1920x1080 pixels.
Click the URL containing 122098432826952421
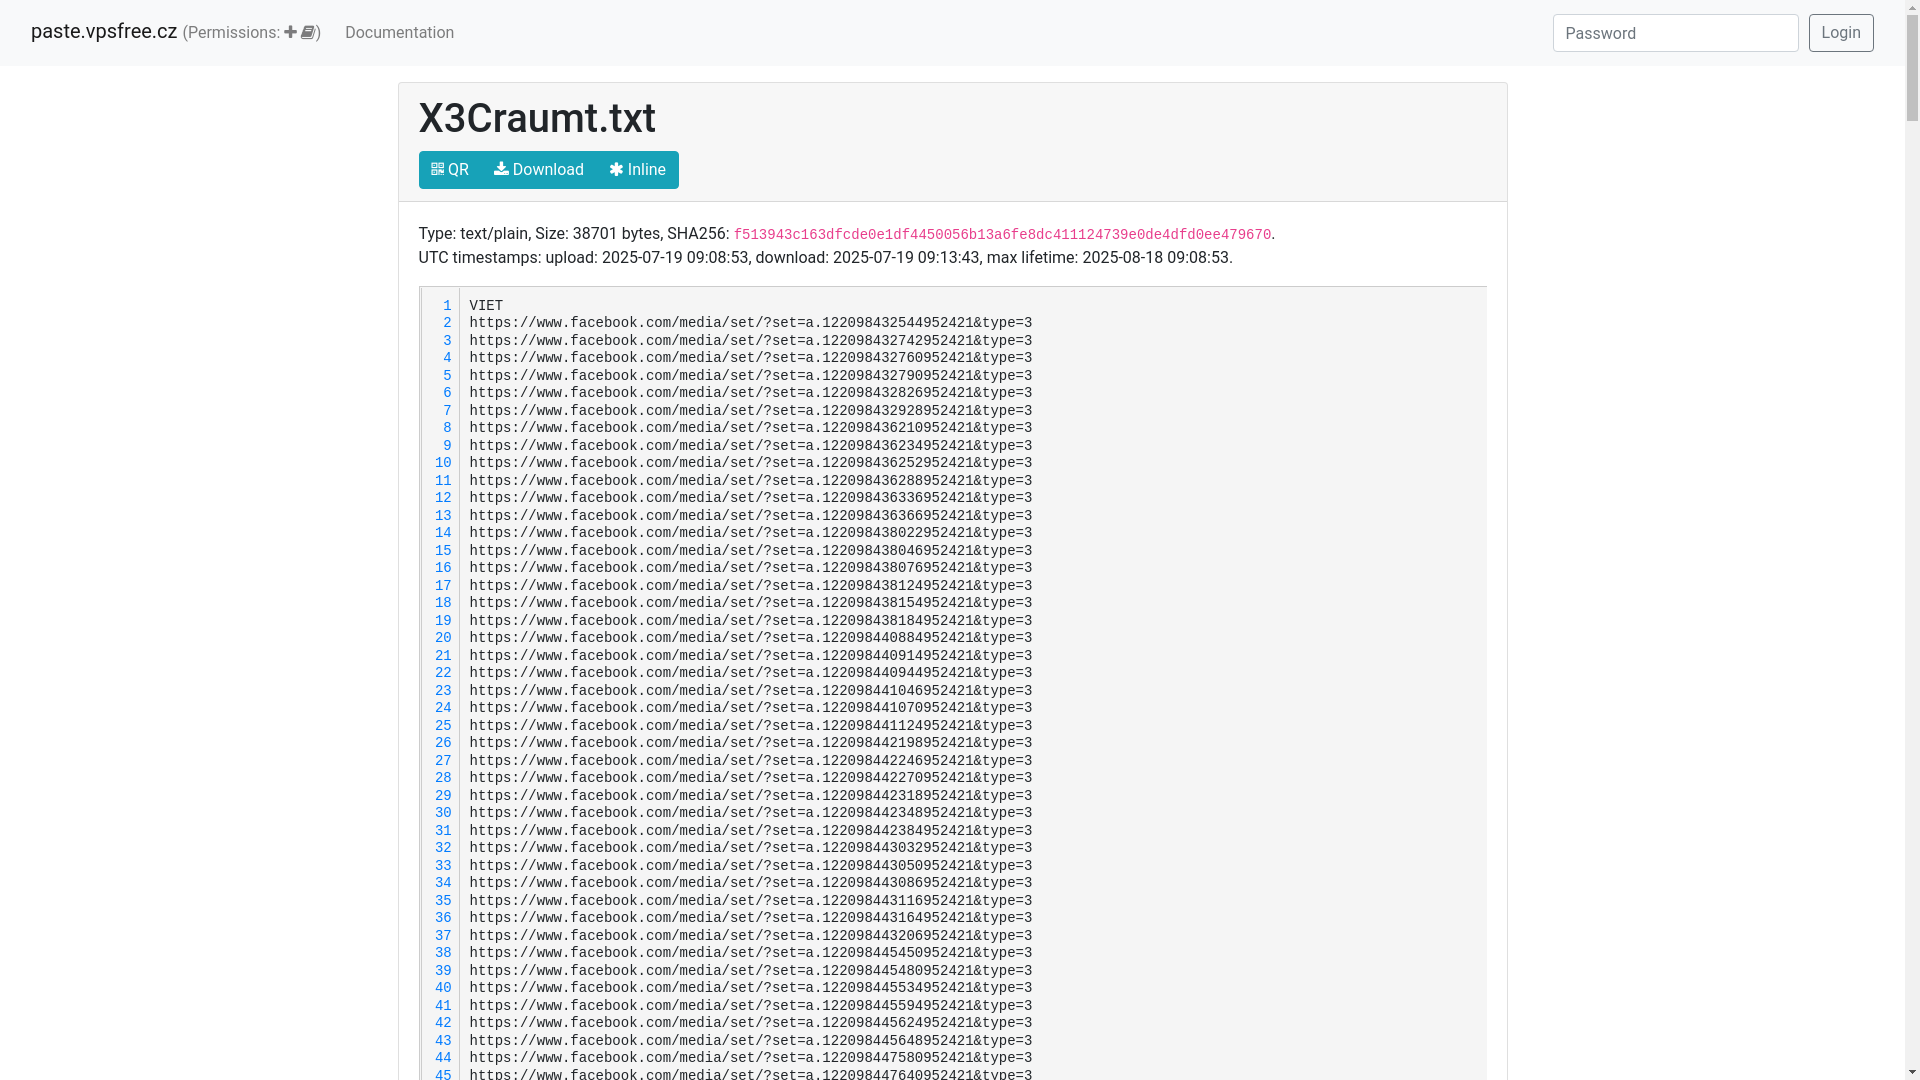[x=751, y=393]
